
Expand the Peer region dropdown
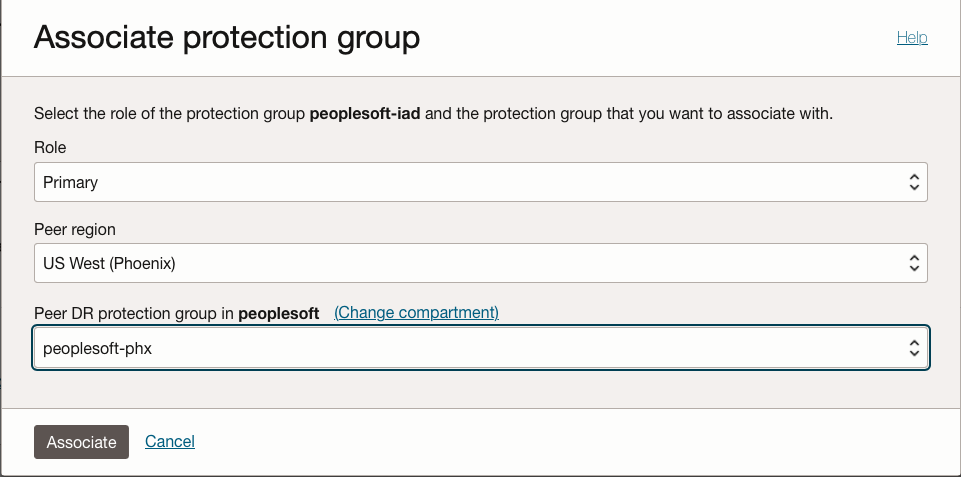(x=480, y=264)
